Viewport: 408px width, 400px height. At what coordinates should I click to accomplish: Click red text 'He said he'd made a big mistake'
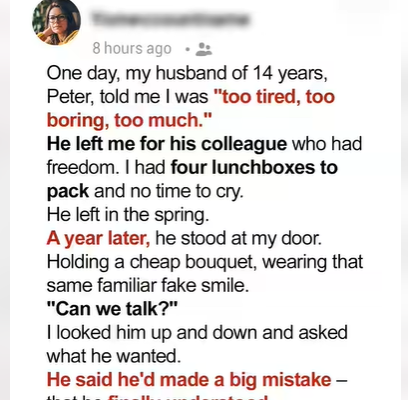(189, 380)
